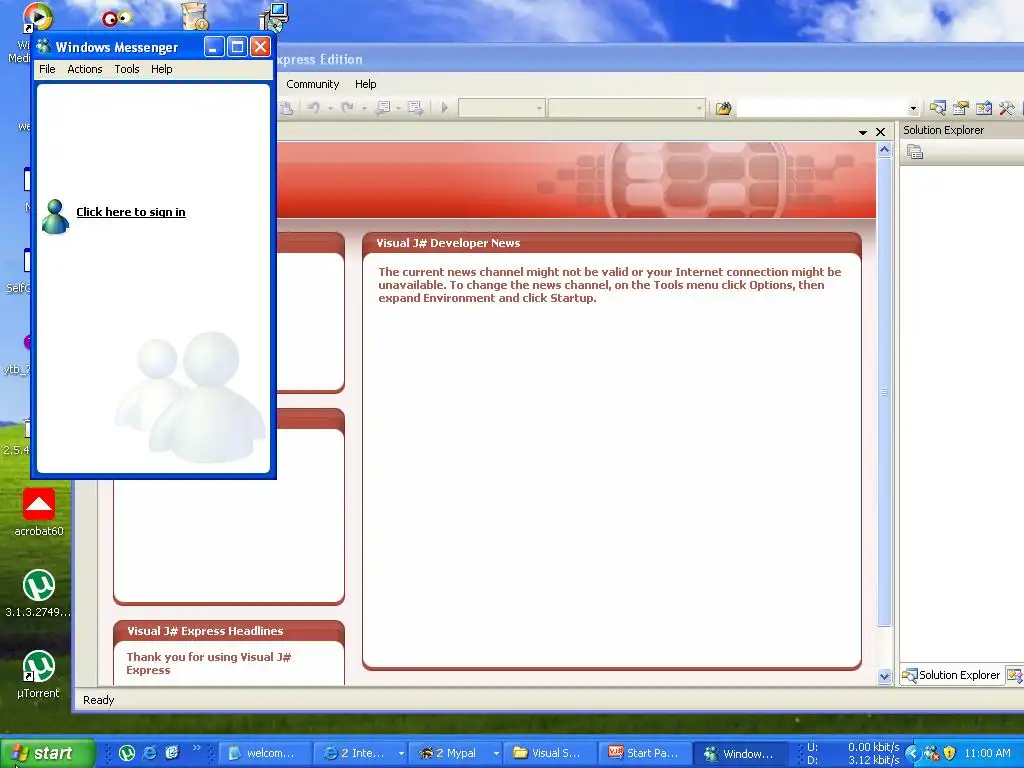Open the Solution Configurations combo box
This screenshot has width=1024, height=768.
click(x=502, y=108)
